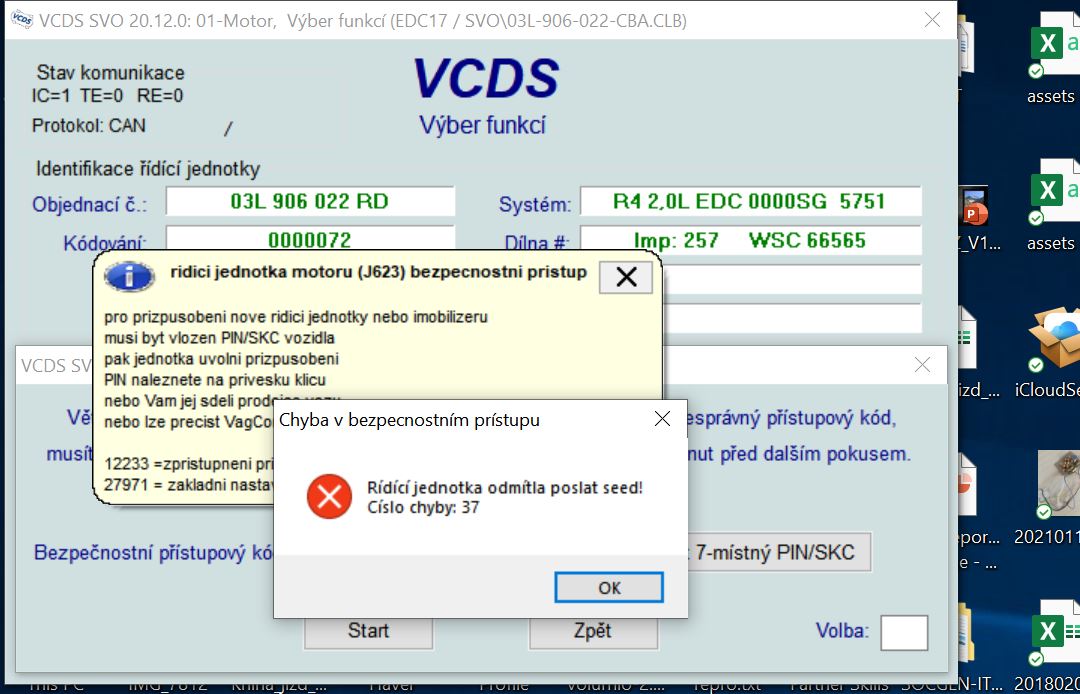Click the blue info icon in balloon
This screenshot has height=694, width=1080.
tap(130, 276)
